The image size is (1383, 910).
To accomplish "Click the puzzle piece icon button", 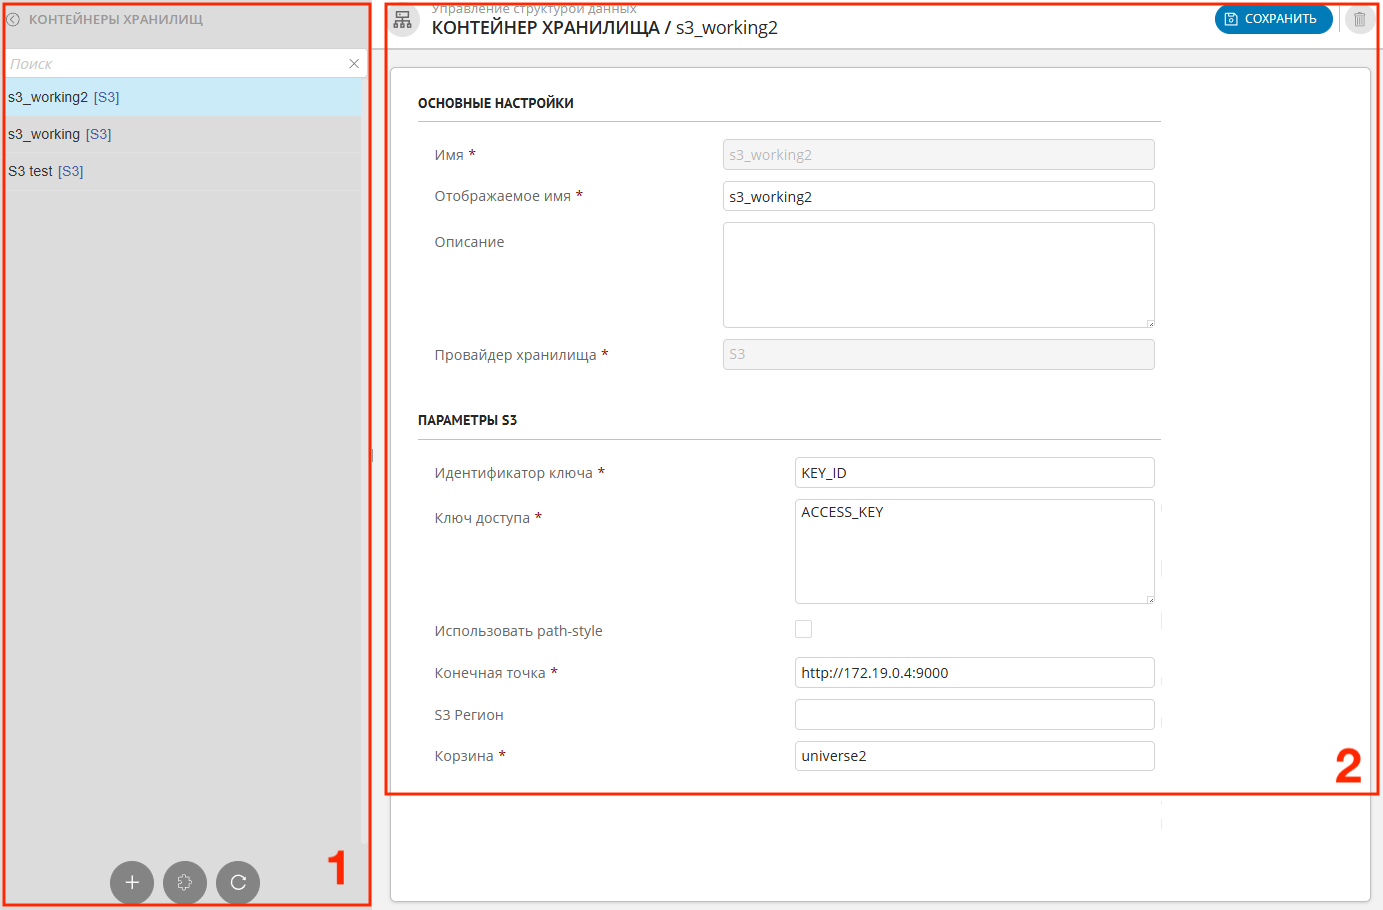I will (x=185, y=882).
